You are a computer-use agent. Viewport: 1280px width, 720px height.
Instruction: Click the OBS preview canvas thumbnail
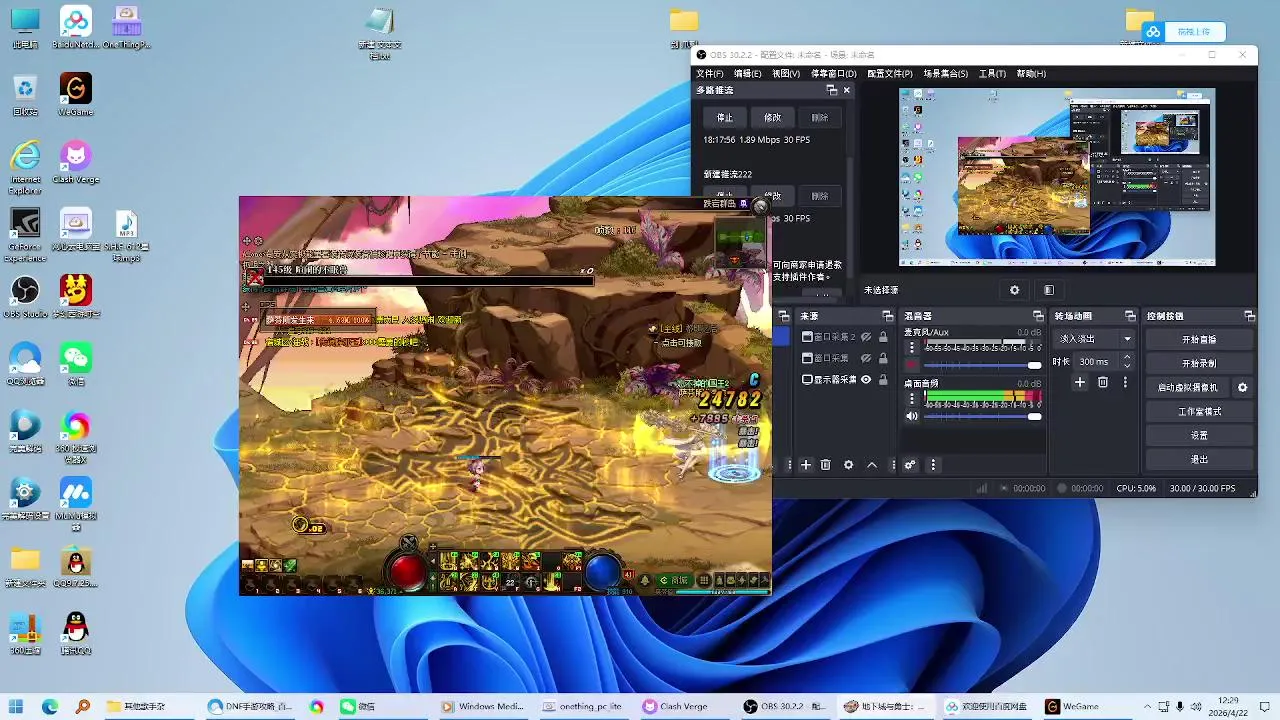[x=1057, y=177]
